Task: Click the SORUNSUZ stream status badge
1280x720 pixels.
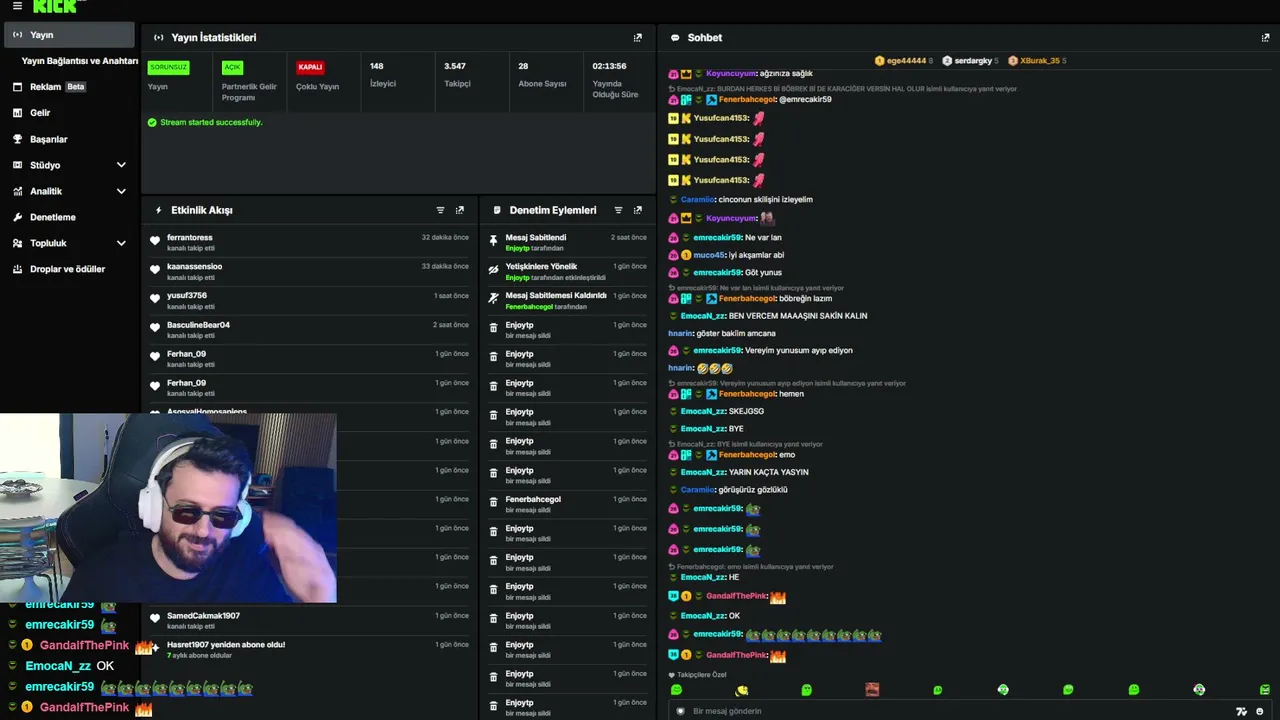Action: coord(168,67)
